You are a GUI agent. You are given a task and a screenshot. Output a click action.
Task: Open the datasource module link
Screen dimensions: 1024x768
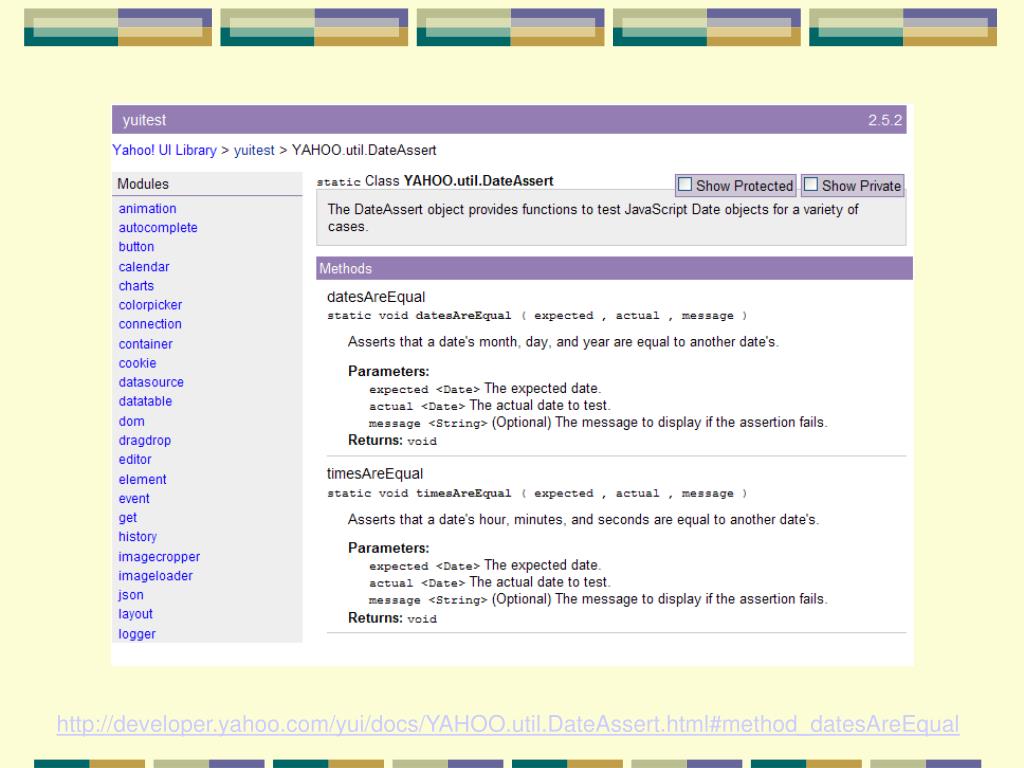click(x=151, y=382)
